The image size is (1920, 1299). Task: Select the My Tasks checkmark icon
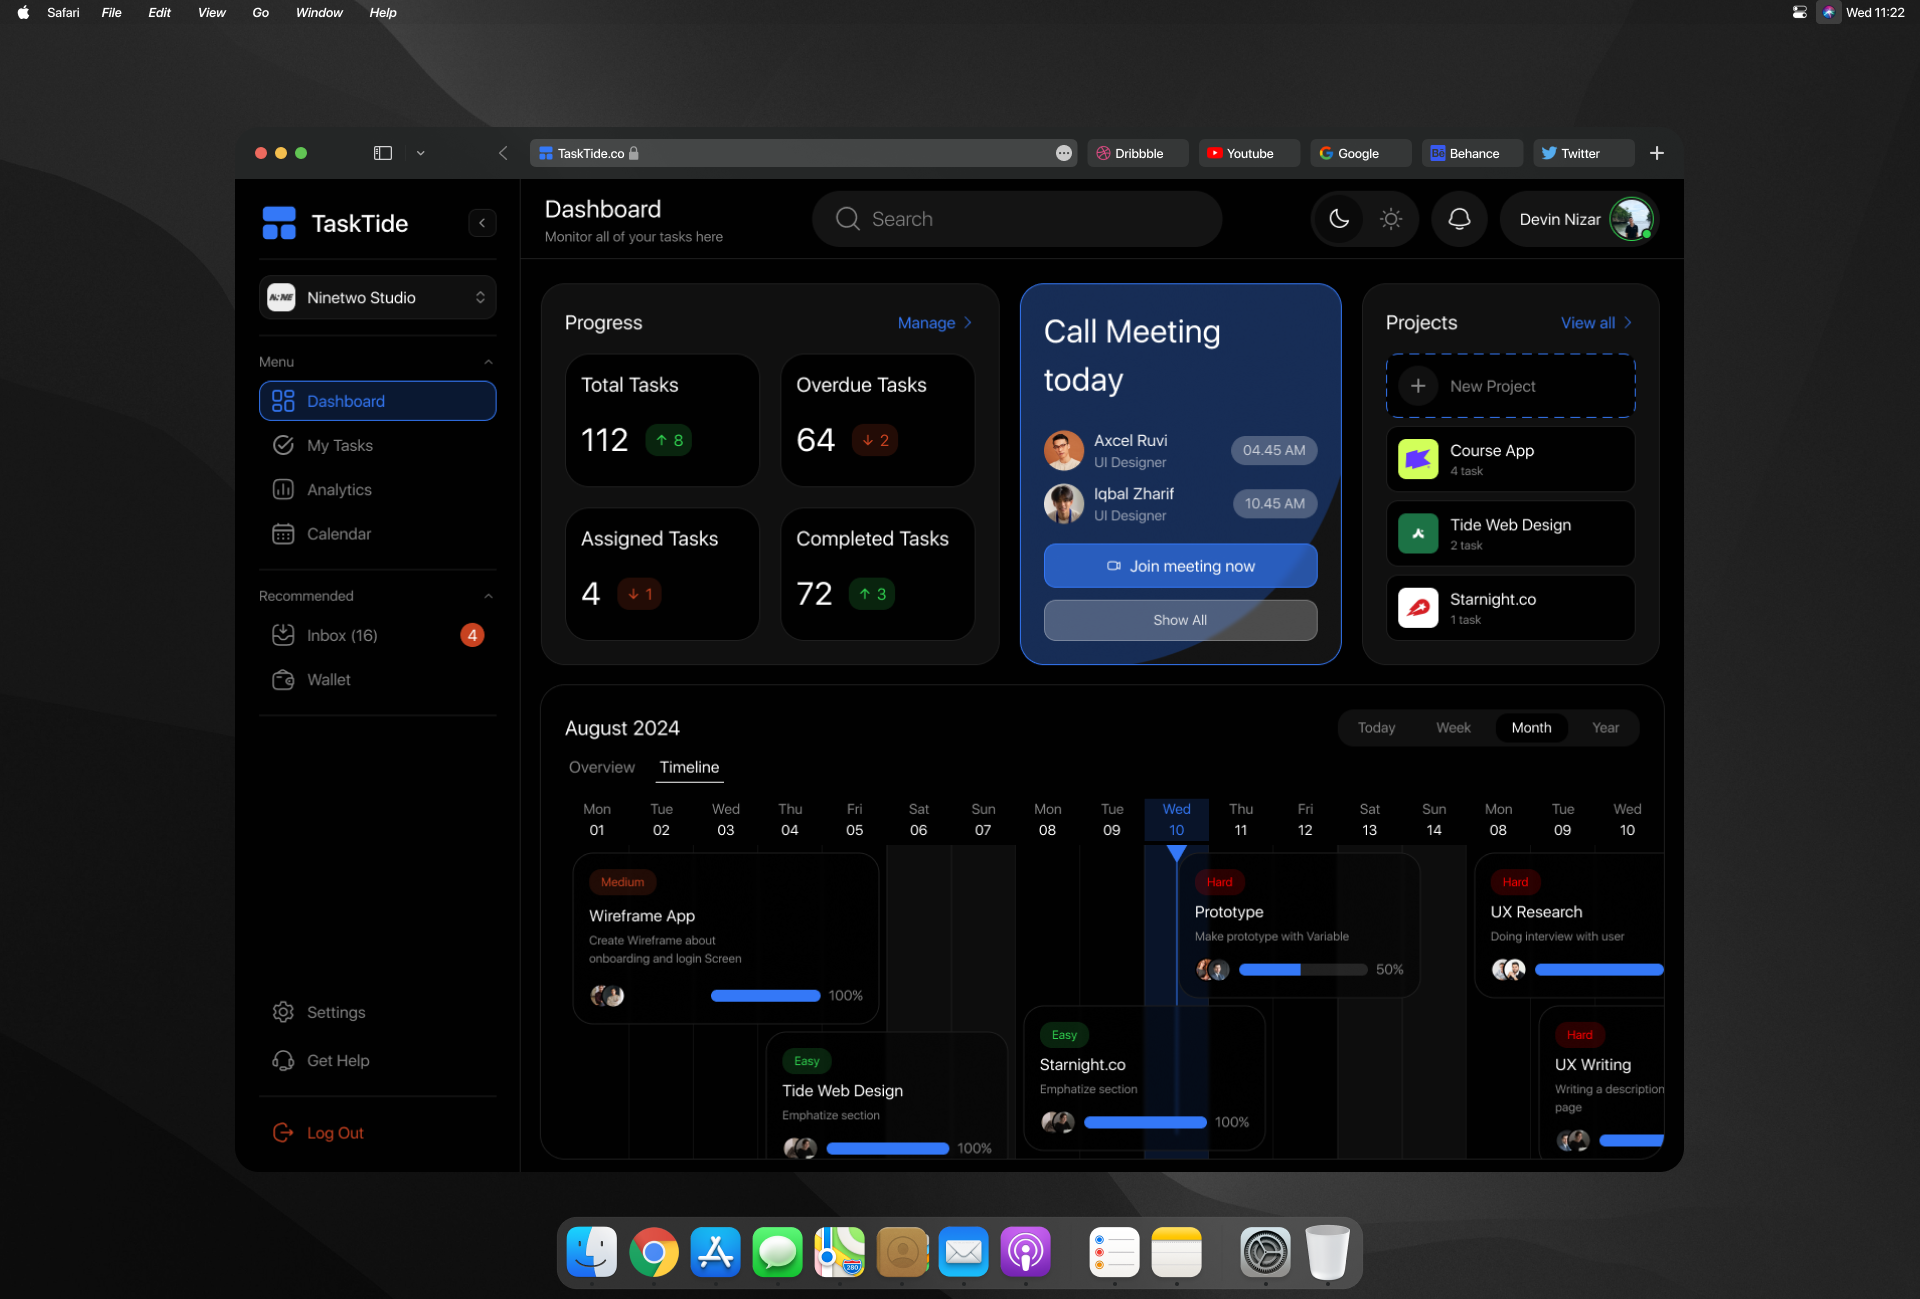click(x=283, y=445)
